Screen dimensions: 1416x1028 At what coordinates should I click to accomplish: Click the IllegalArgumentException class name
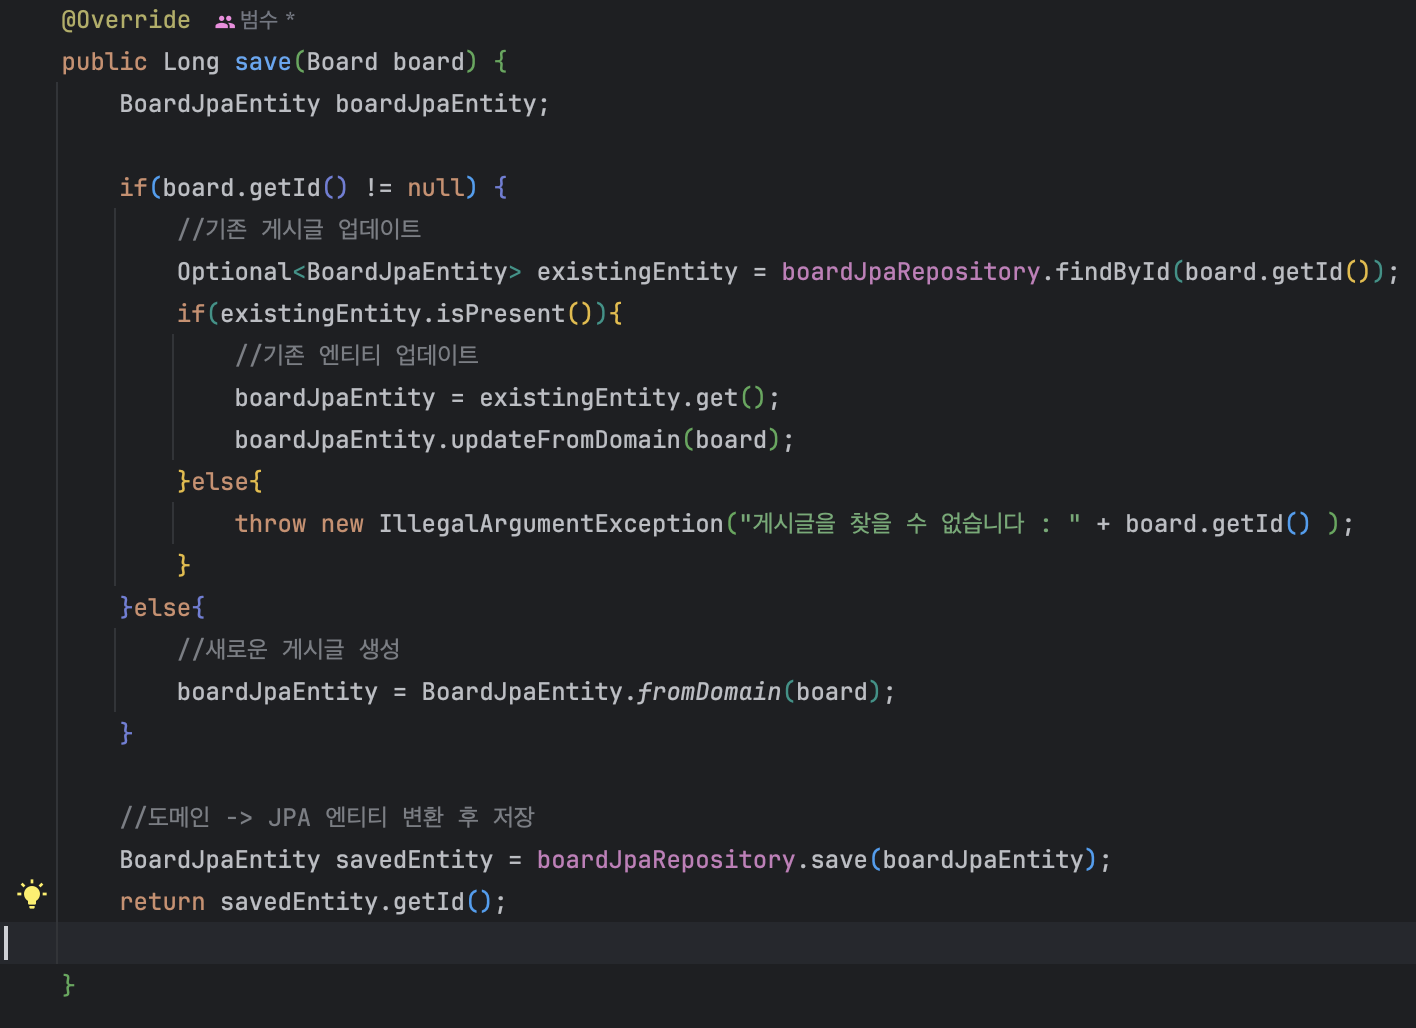[550, 524]
